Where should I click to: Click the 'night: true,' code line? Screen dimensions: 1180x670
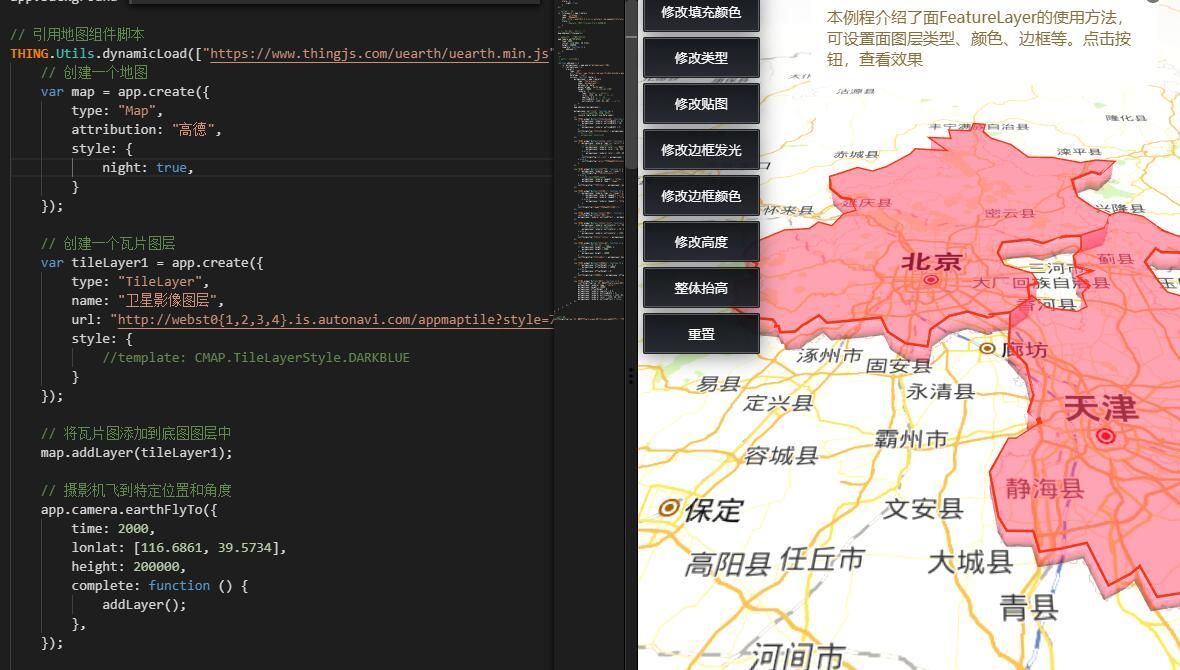[x=148, y=168]
